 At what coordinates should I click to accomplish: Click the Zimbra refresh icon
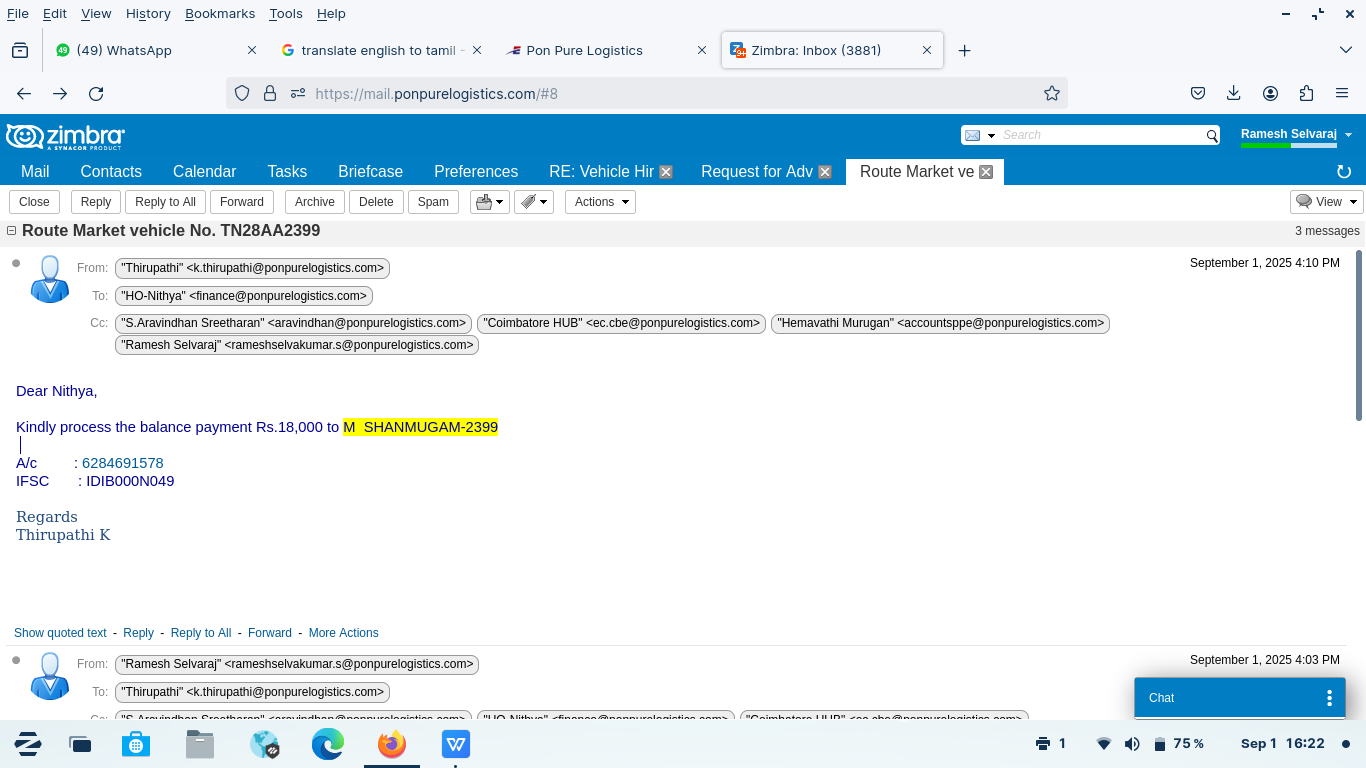(x=1344, y=172)
